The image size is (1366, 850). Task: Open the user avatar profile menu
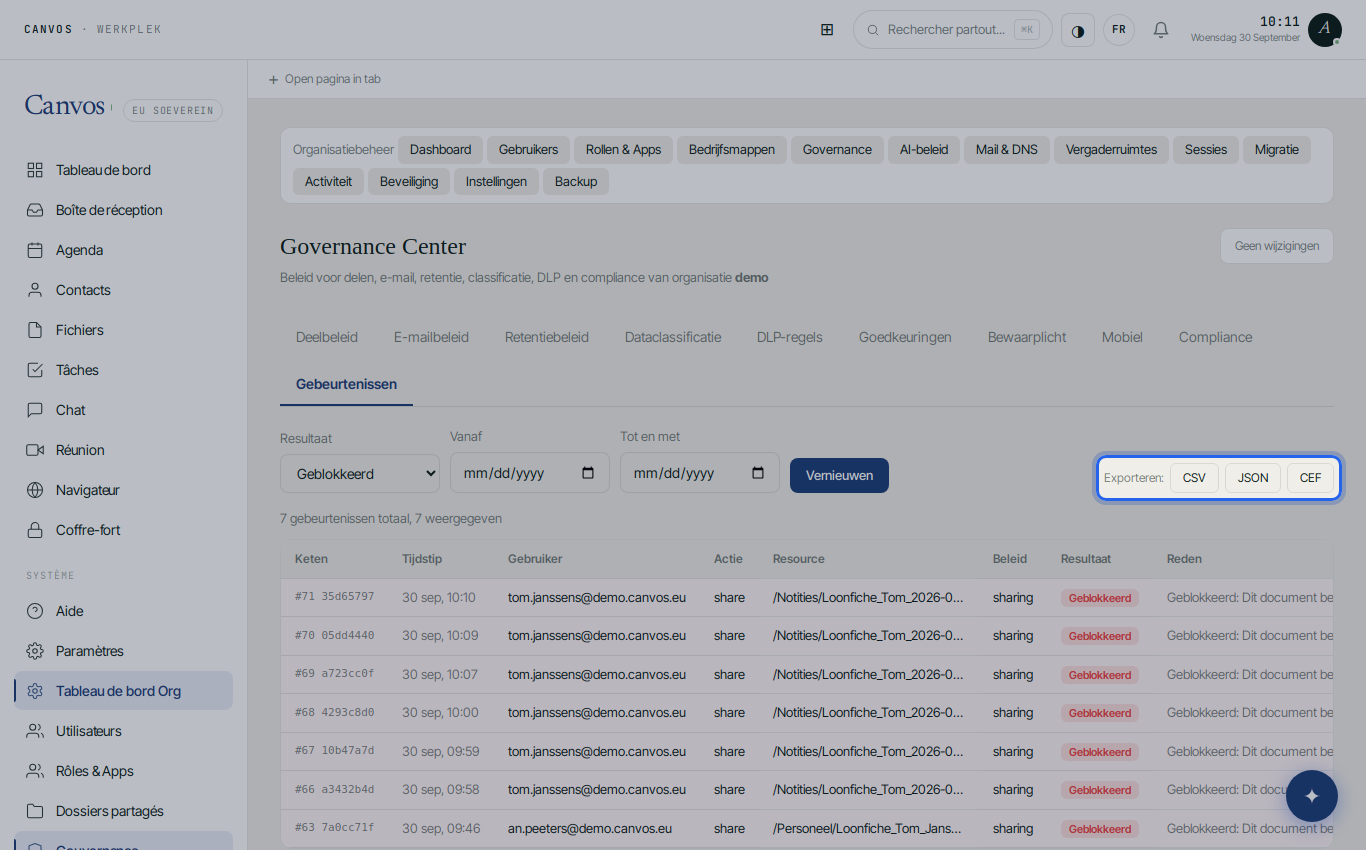click(x=1325, y=30)
